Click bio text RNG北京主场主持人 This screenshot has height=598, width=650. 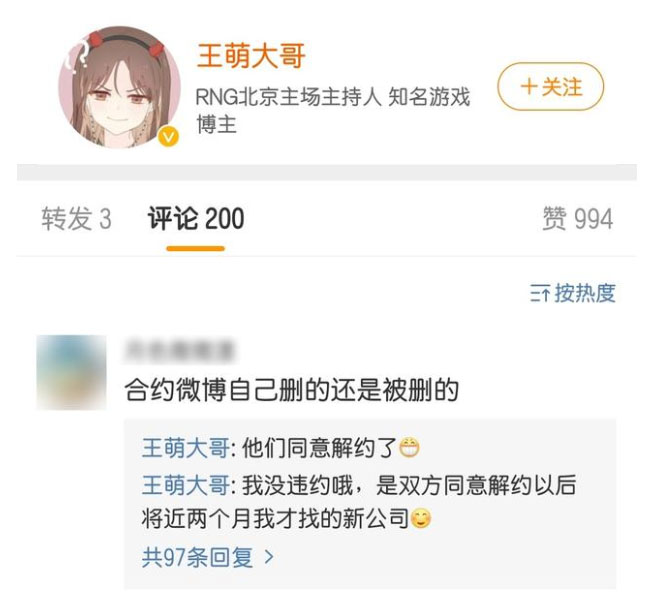288,97
